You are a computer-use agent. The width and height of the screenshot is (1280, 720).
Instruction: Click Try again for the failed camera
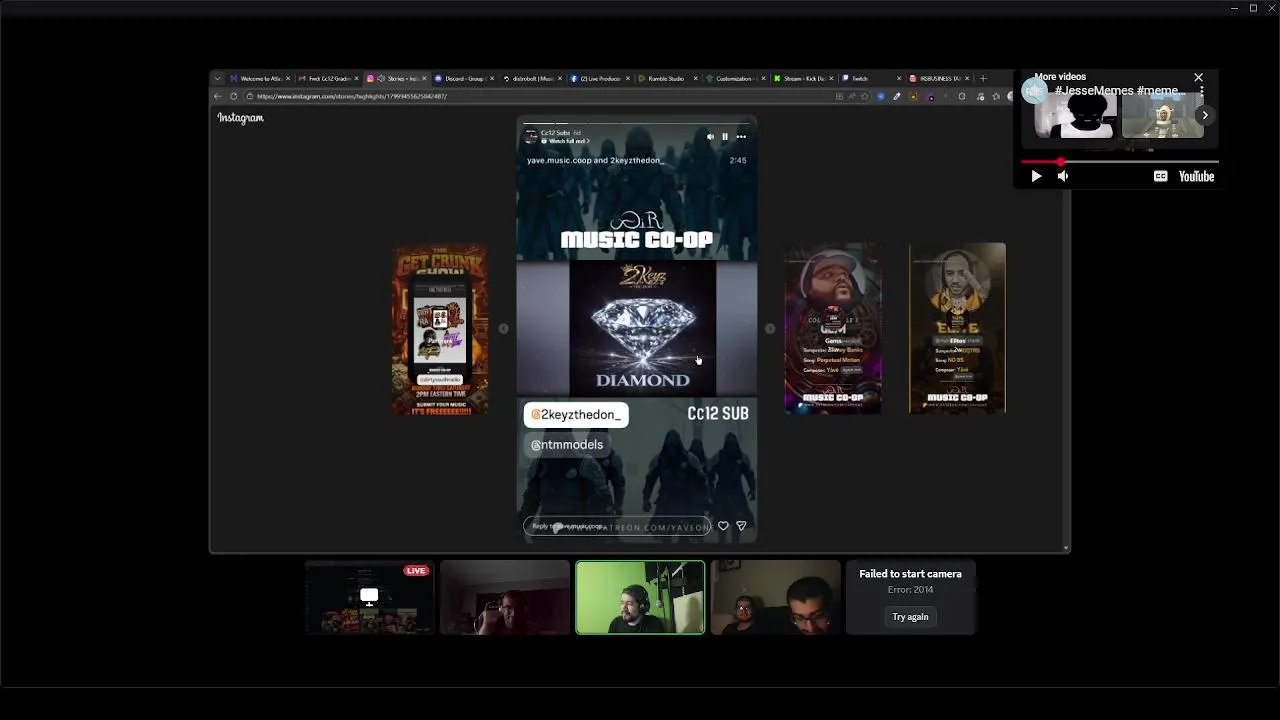(910, 617)
